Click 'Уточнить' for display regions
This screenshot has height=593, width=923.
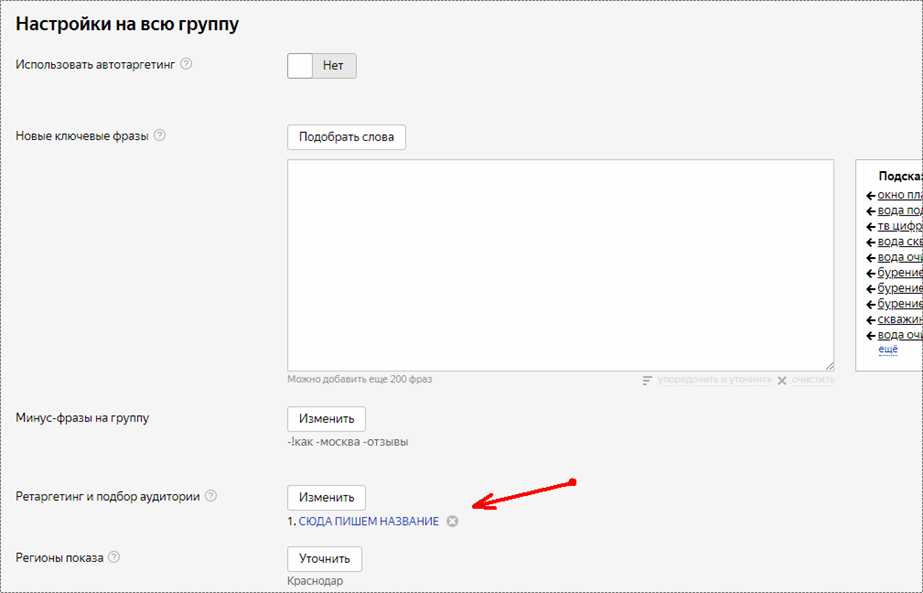click(324, 559)
